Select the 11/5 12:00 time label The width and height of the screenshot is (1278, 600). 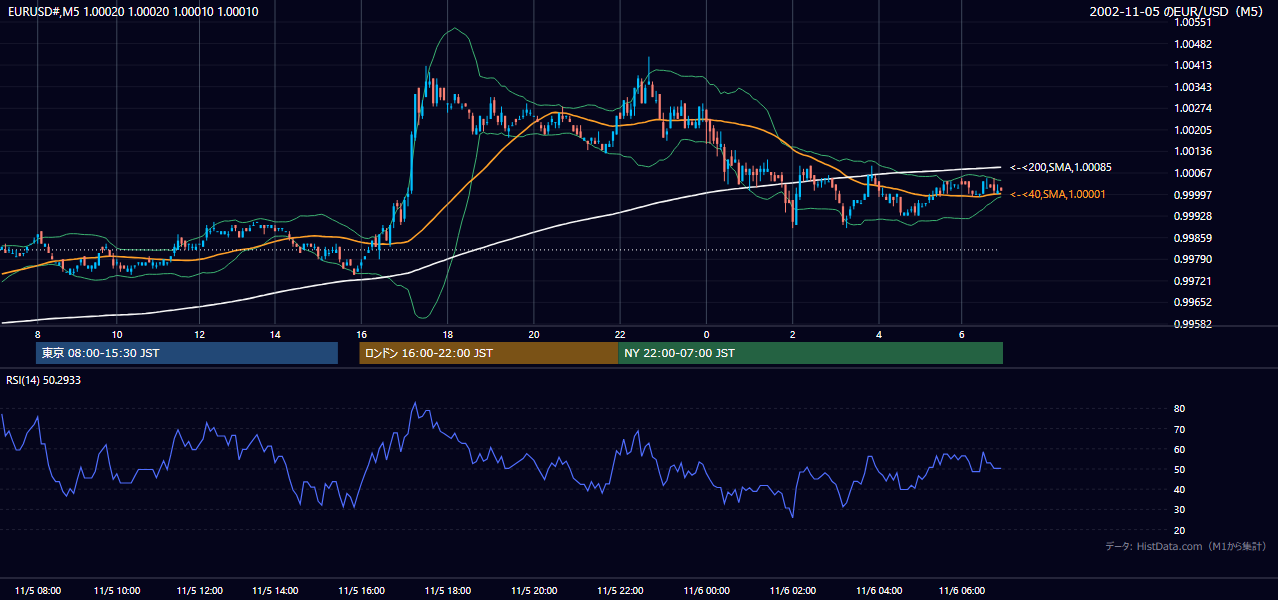click(199, 590)
